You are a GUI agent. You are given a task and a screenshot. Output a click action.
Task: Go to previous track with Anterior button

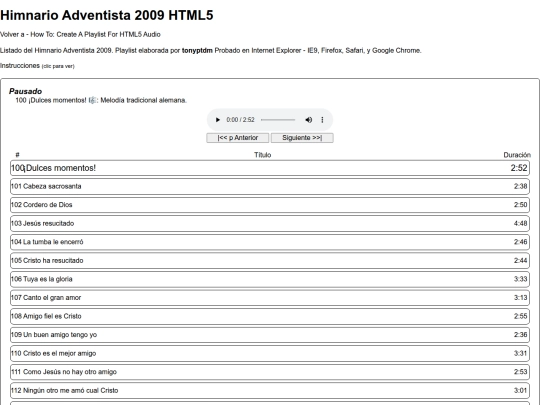tap(238, 138)
